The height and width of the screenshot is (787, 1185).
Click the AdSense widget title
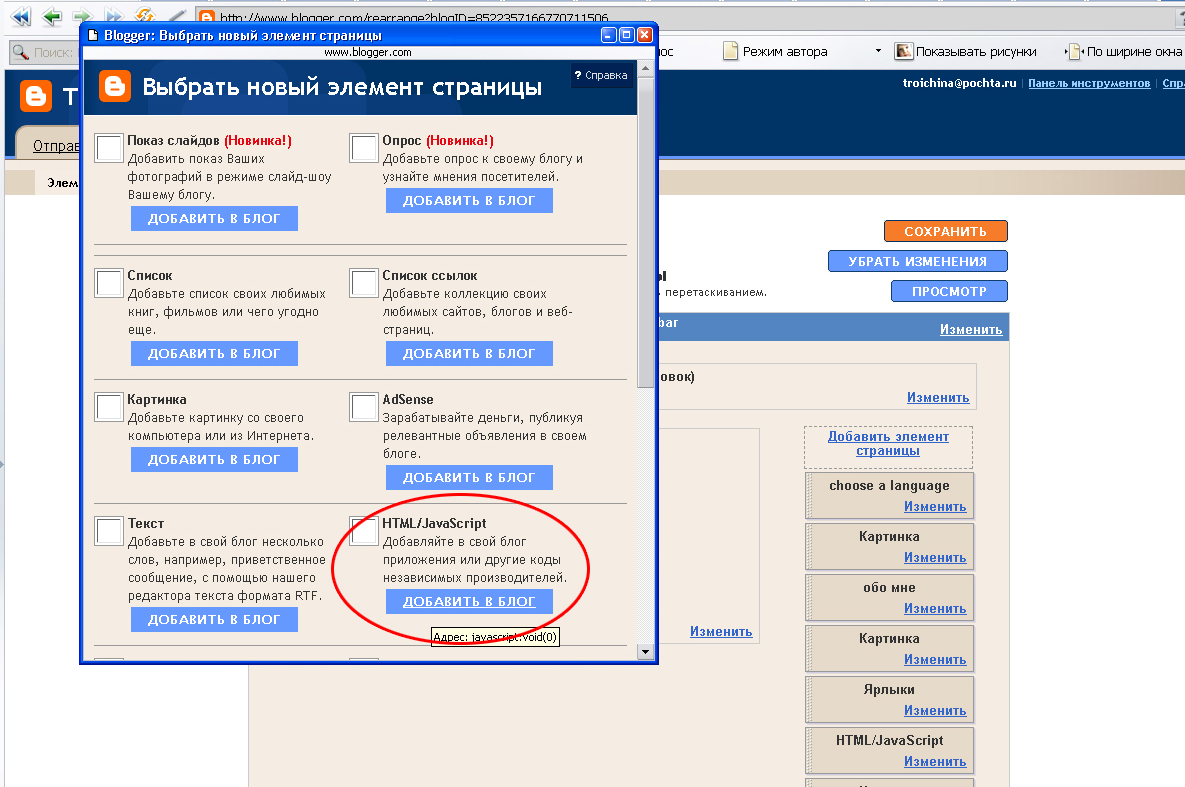[408, 399]
